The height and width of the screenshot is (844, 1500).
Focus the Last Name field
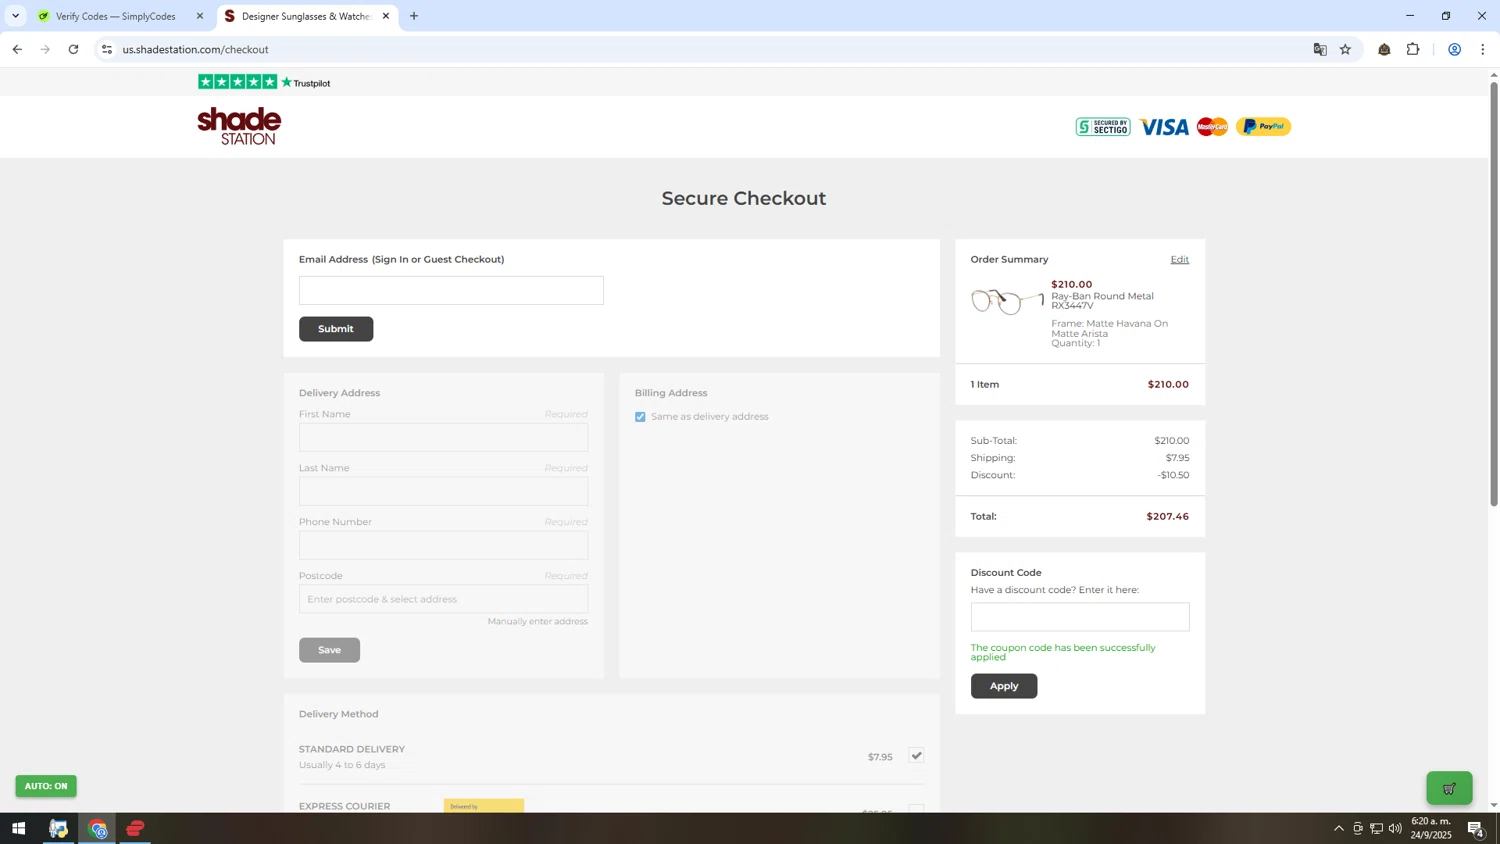[x=443, y=491]
